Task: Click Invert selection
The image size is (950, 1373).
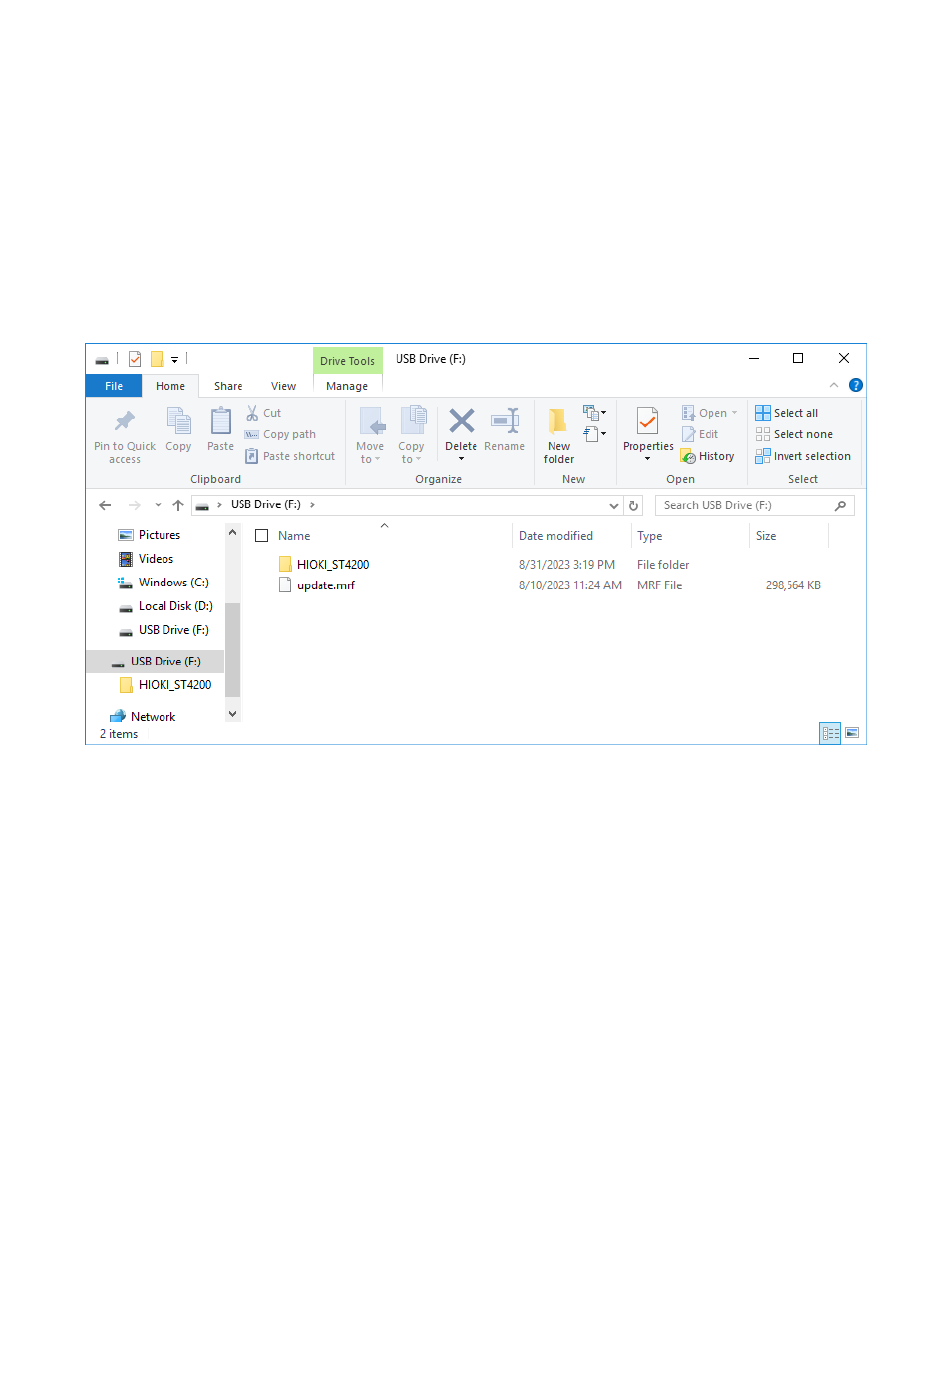Action: [x=803, y=456]
